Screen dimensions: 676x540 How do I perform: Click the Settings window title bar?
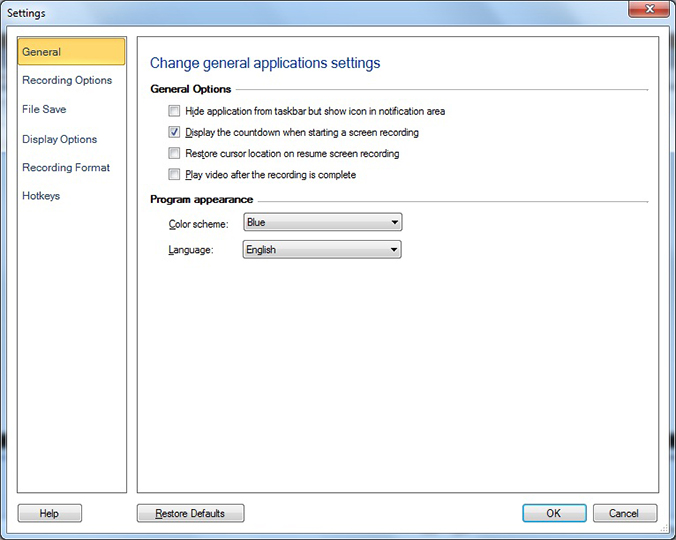[300, 12]
